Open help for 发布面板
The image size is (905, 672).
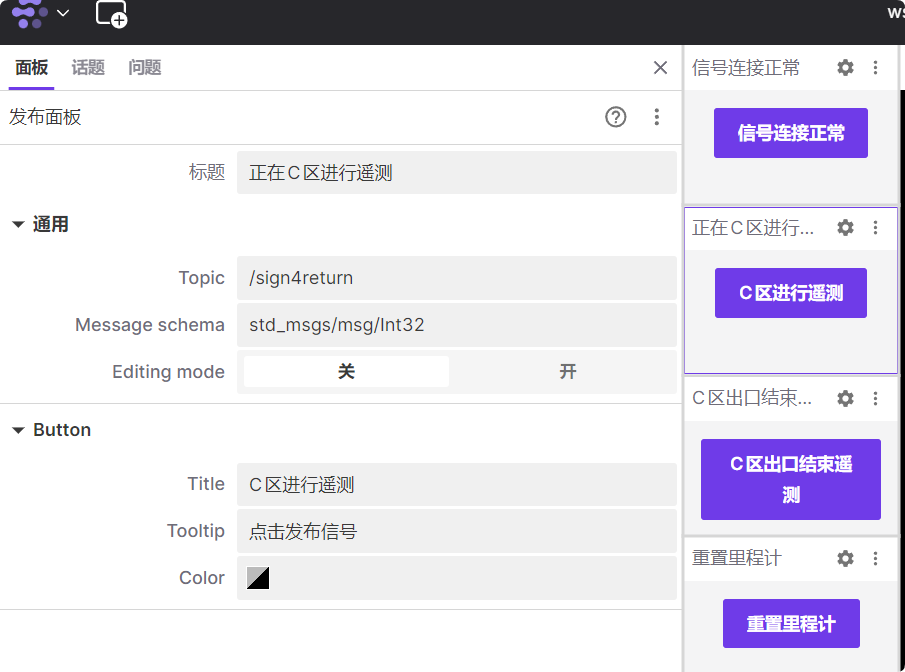click(616, 117)
